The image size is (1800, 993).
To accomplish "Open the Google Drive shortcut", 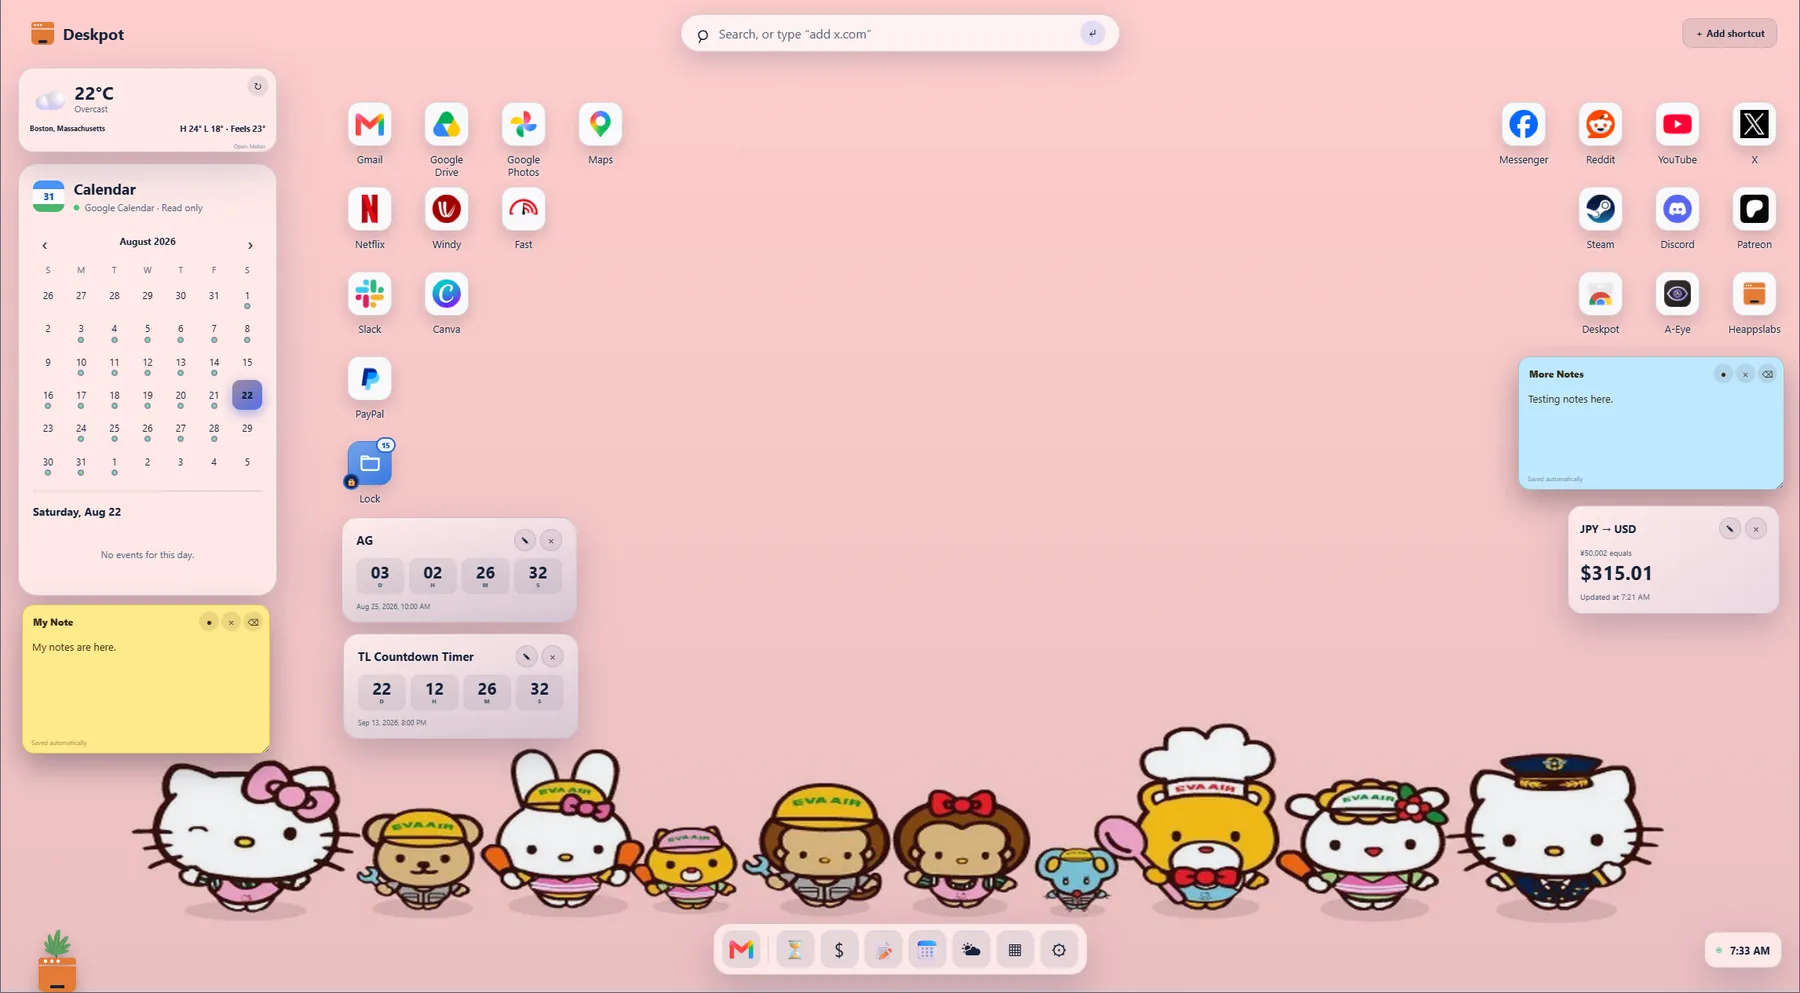I will [x=446, y=125].
